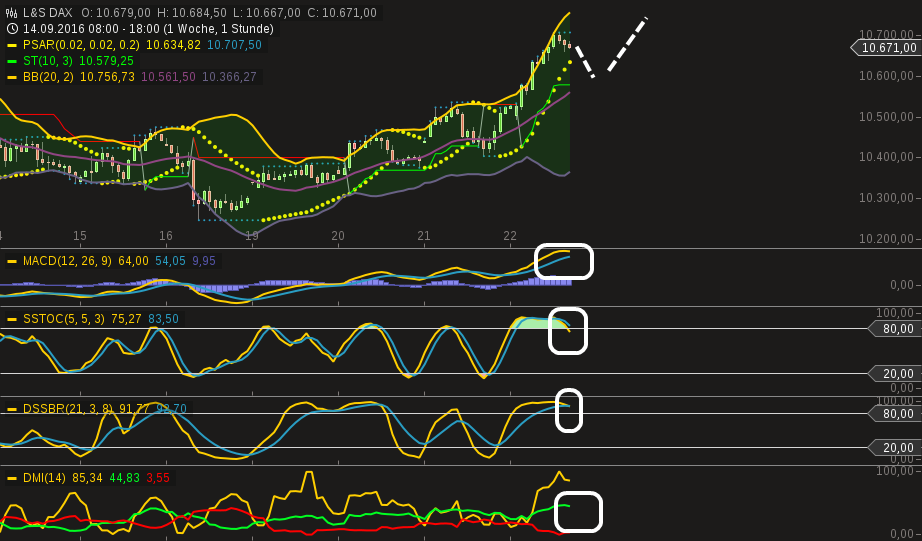Click the yellow DMI color marker
This screenshot has height=541, width=922.
point(11,478)
